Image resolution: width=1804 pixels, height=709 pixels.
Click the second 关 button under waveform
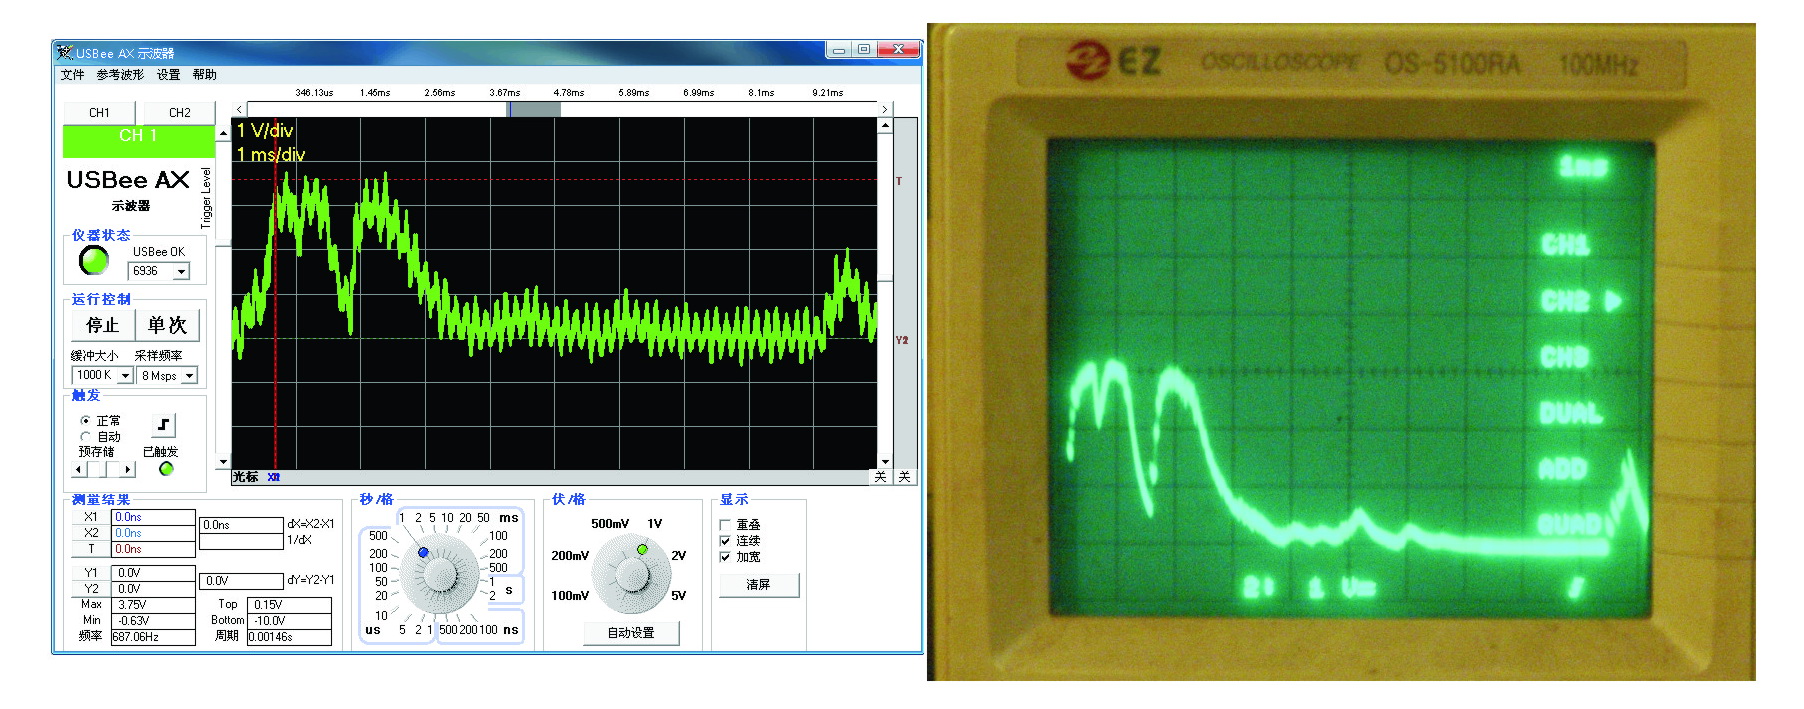(x=904, y=477)
